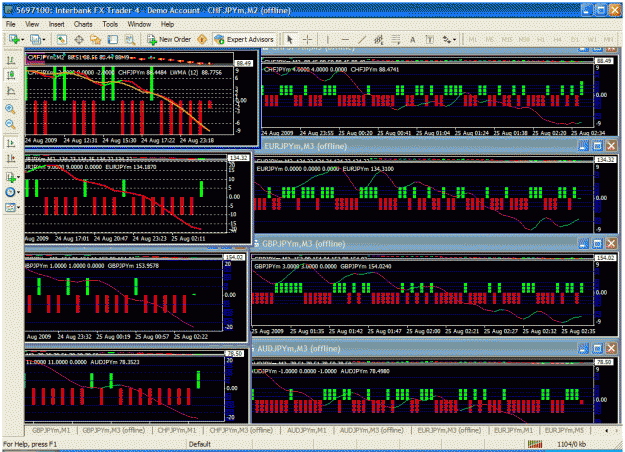Click the New Order button
Screen dimensions: 625x452
[x=169, y=39]
